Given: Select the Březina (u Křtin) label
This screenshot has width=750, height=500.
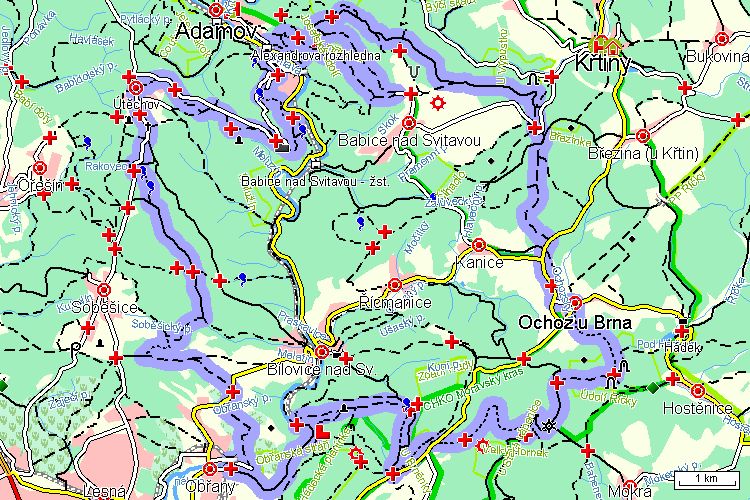Looking at the screenshot, I should coord(643,154).
